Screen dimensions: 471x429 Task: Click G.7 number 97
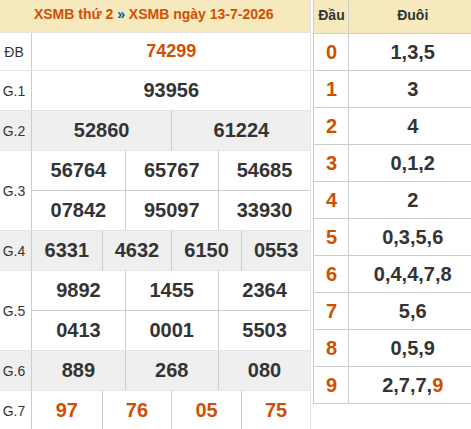(x=67, y=410)
